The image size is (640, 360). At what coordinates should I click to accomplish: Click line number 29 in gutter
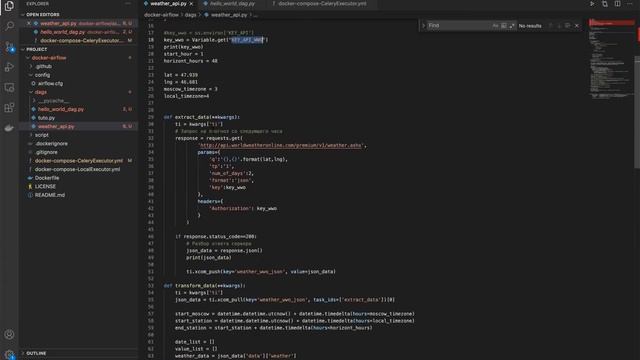(x=151, y=117)
